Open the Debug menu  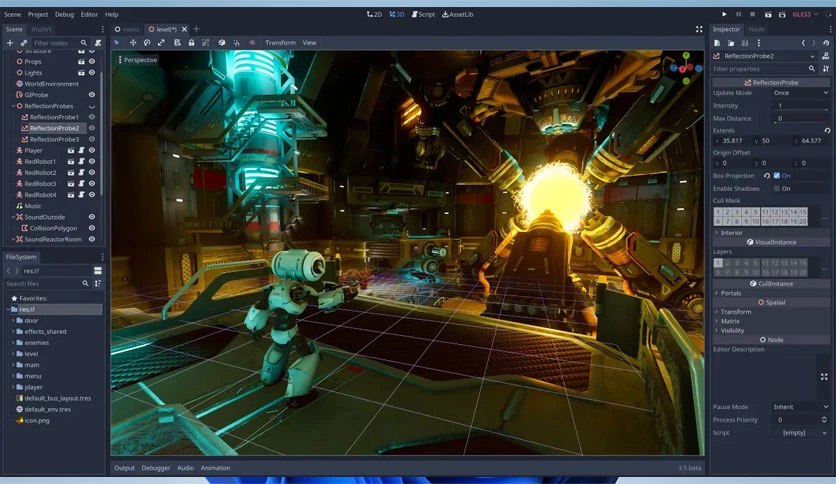click(65, 14)
